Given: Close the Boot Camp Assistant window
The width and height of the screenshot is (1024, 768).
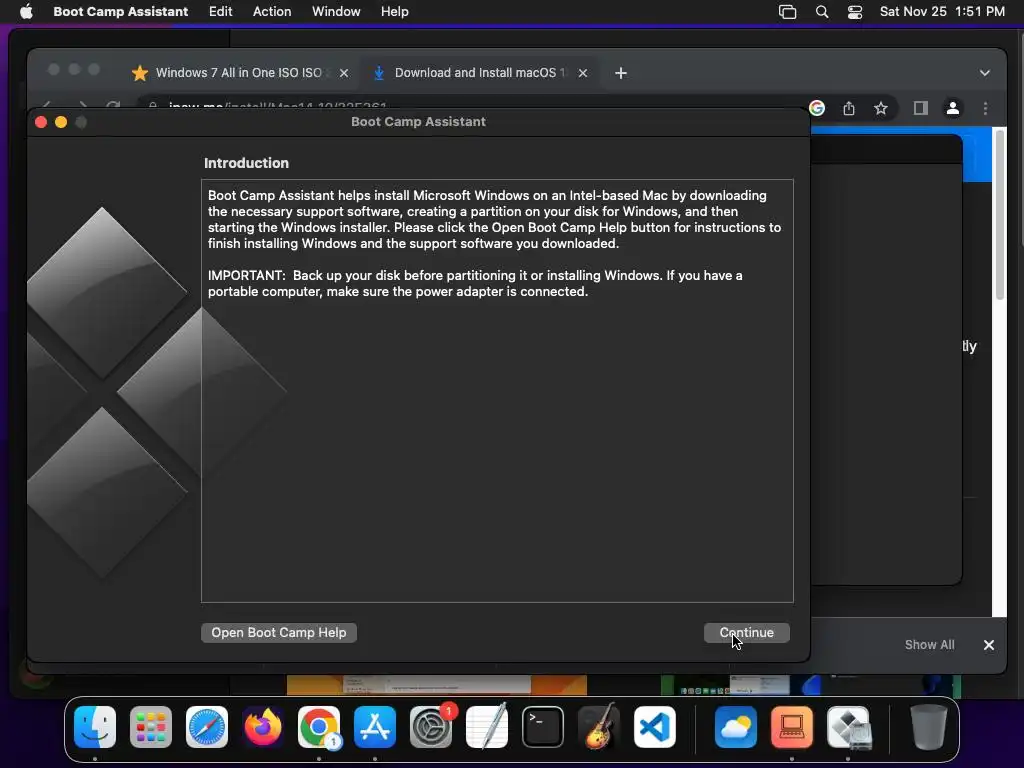Looking at the screenshot, I should (40, 122).
